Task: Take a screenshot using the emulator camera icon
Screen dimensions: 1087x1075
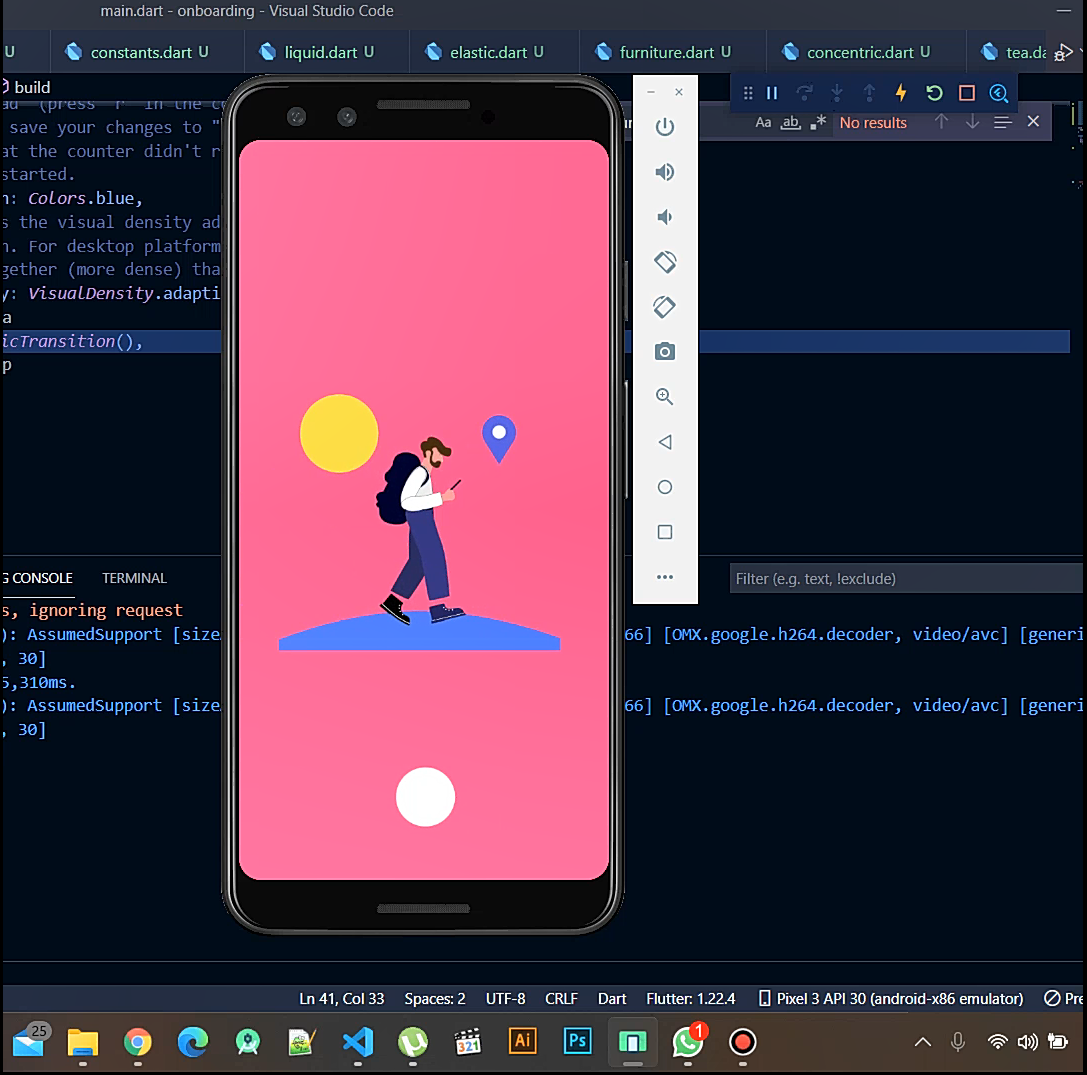Action: (x=665, y=352)
